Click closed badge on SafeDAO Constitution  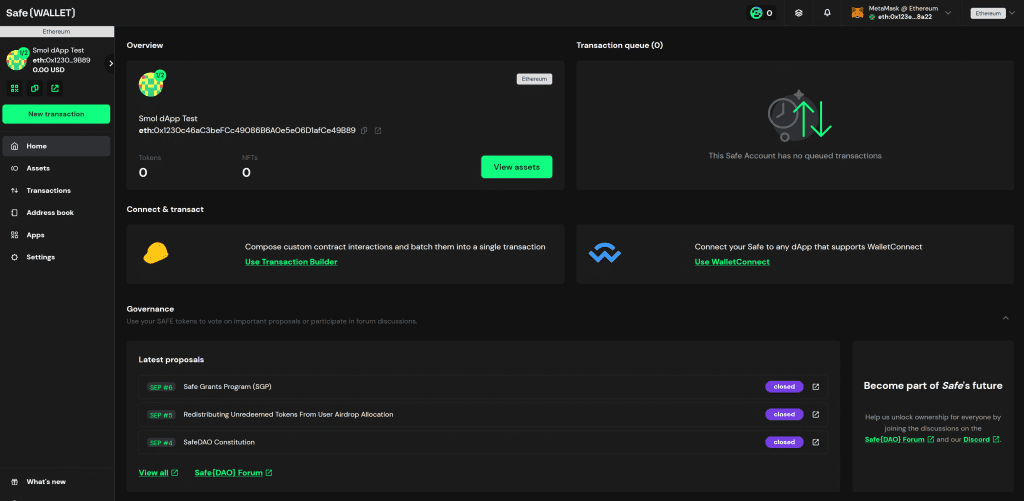784,442
